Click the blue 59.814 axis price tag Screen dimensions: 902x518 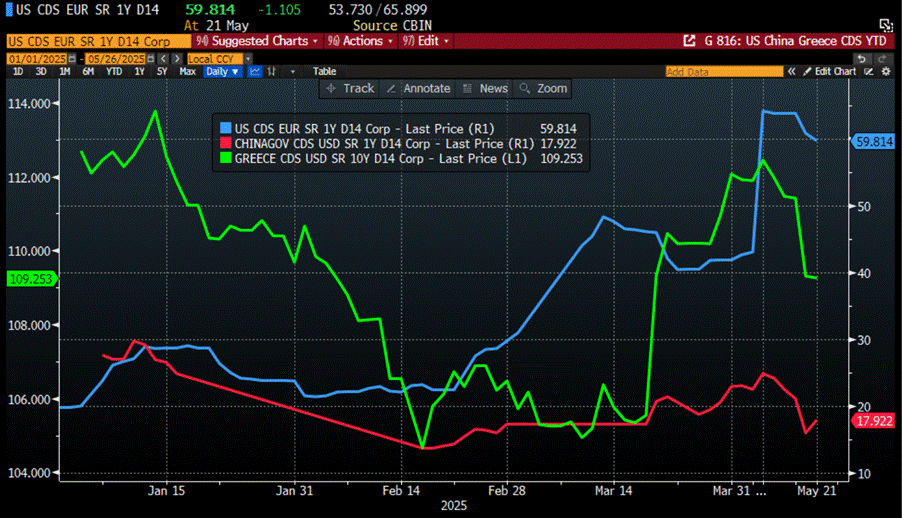coord(873,142)
